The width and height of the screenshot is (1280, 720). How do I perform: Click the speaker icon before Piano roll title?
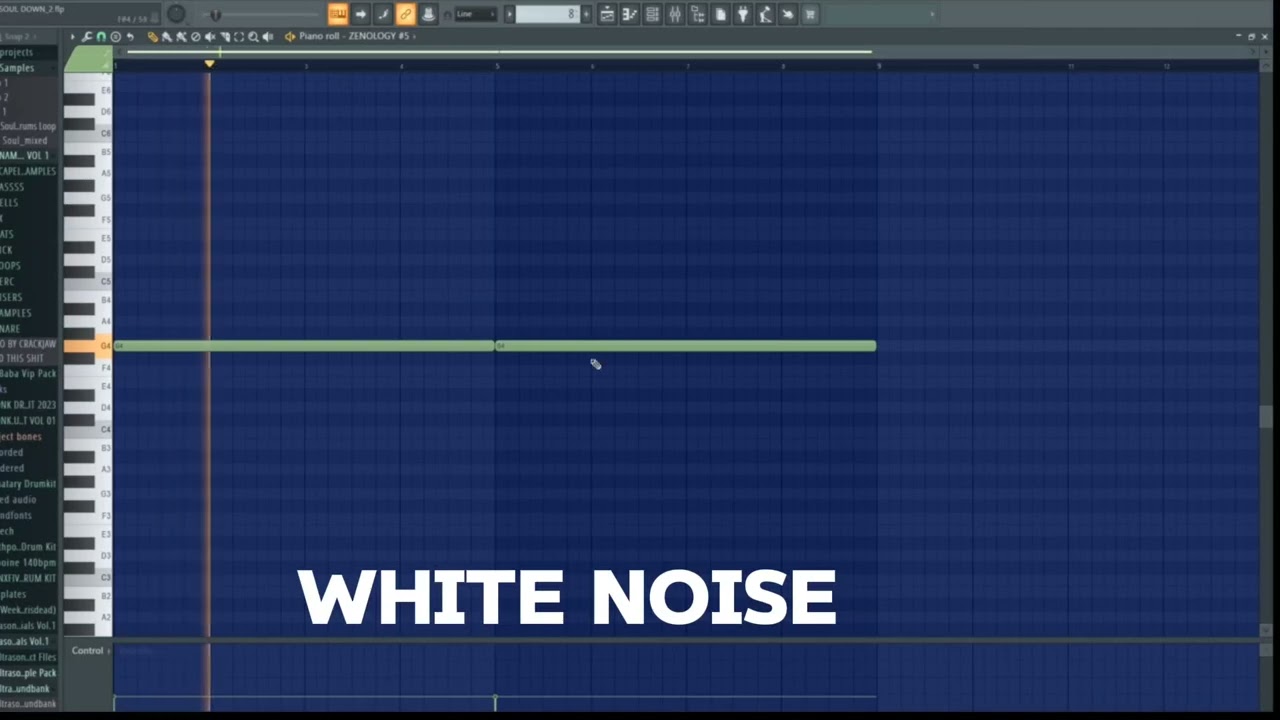290,37
